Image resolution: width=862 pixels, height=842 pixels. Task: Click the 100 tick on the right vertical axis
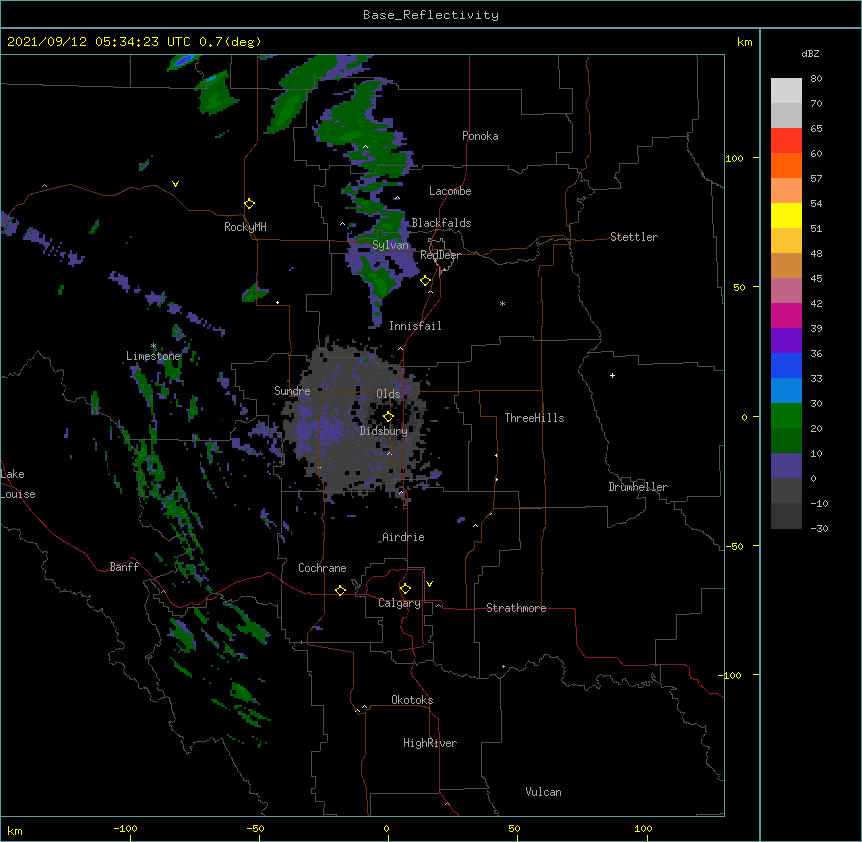coord(734,159)
